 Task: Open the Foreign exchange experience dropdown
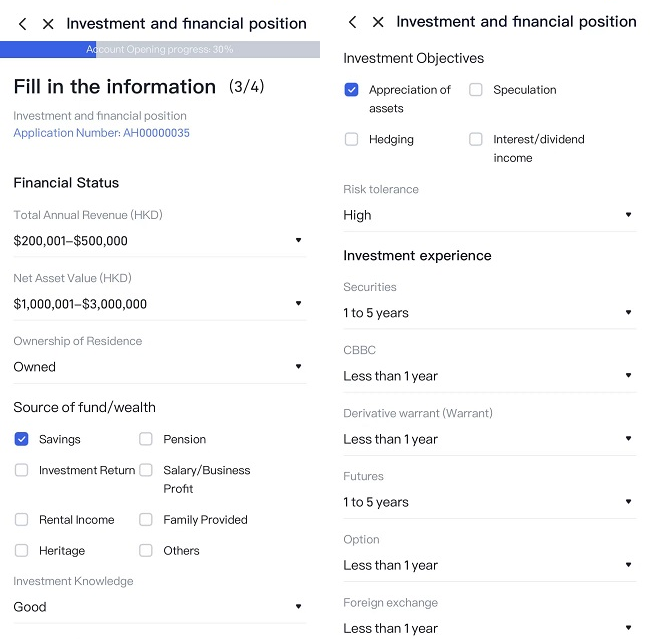(490, 628)
